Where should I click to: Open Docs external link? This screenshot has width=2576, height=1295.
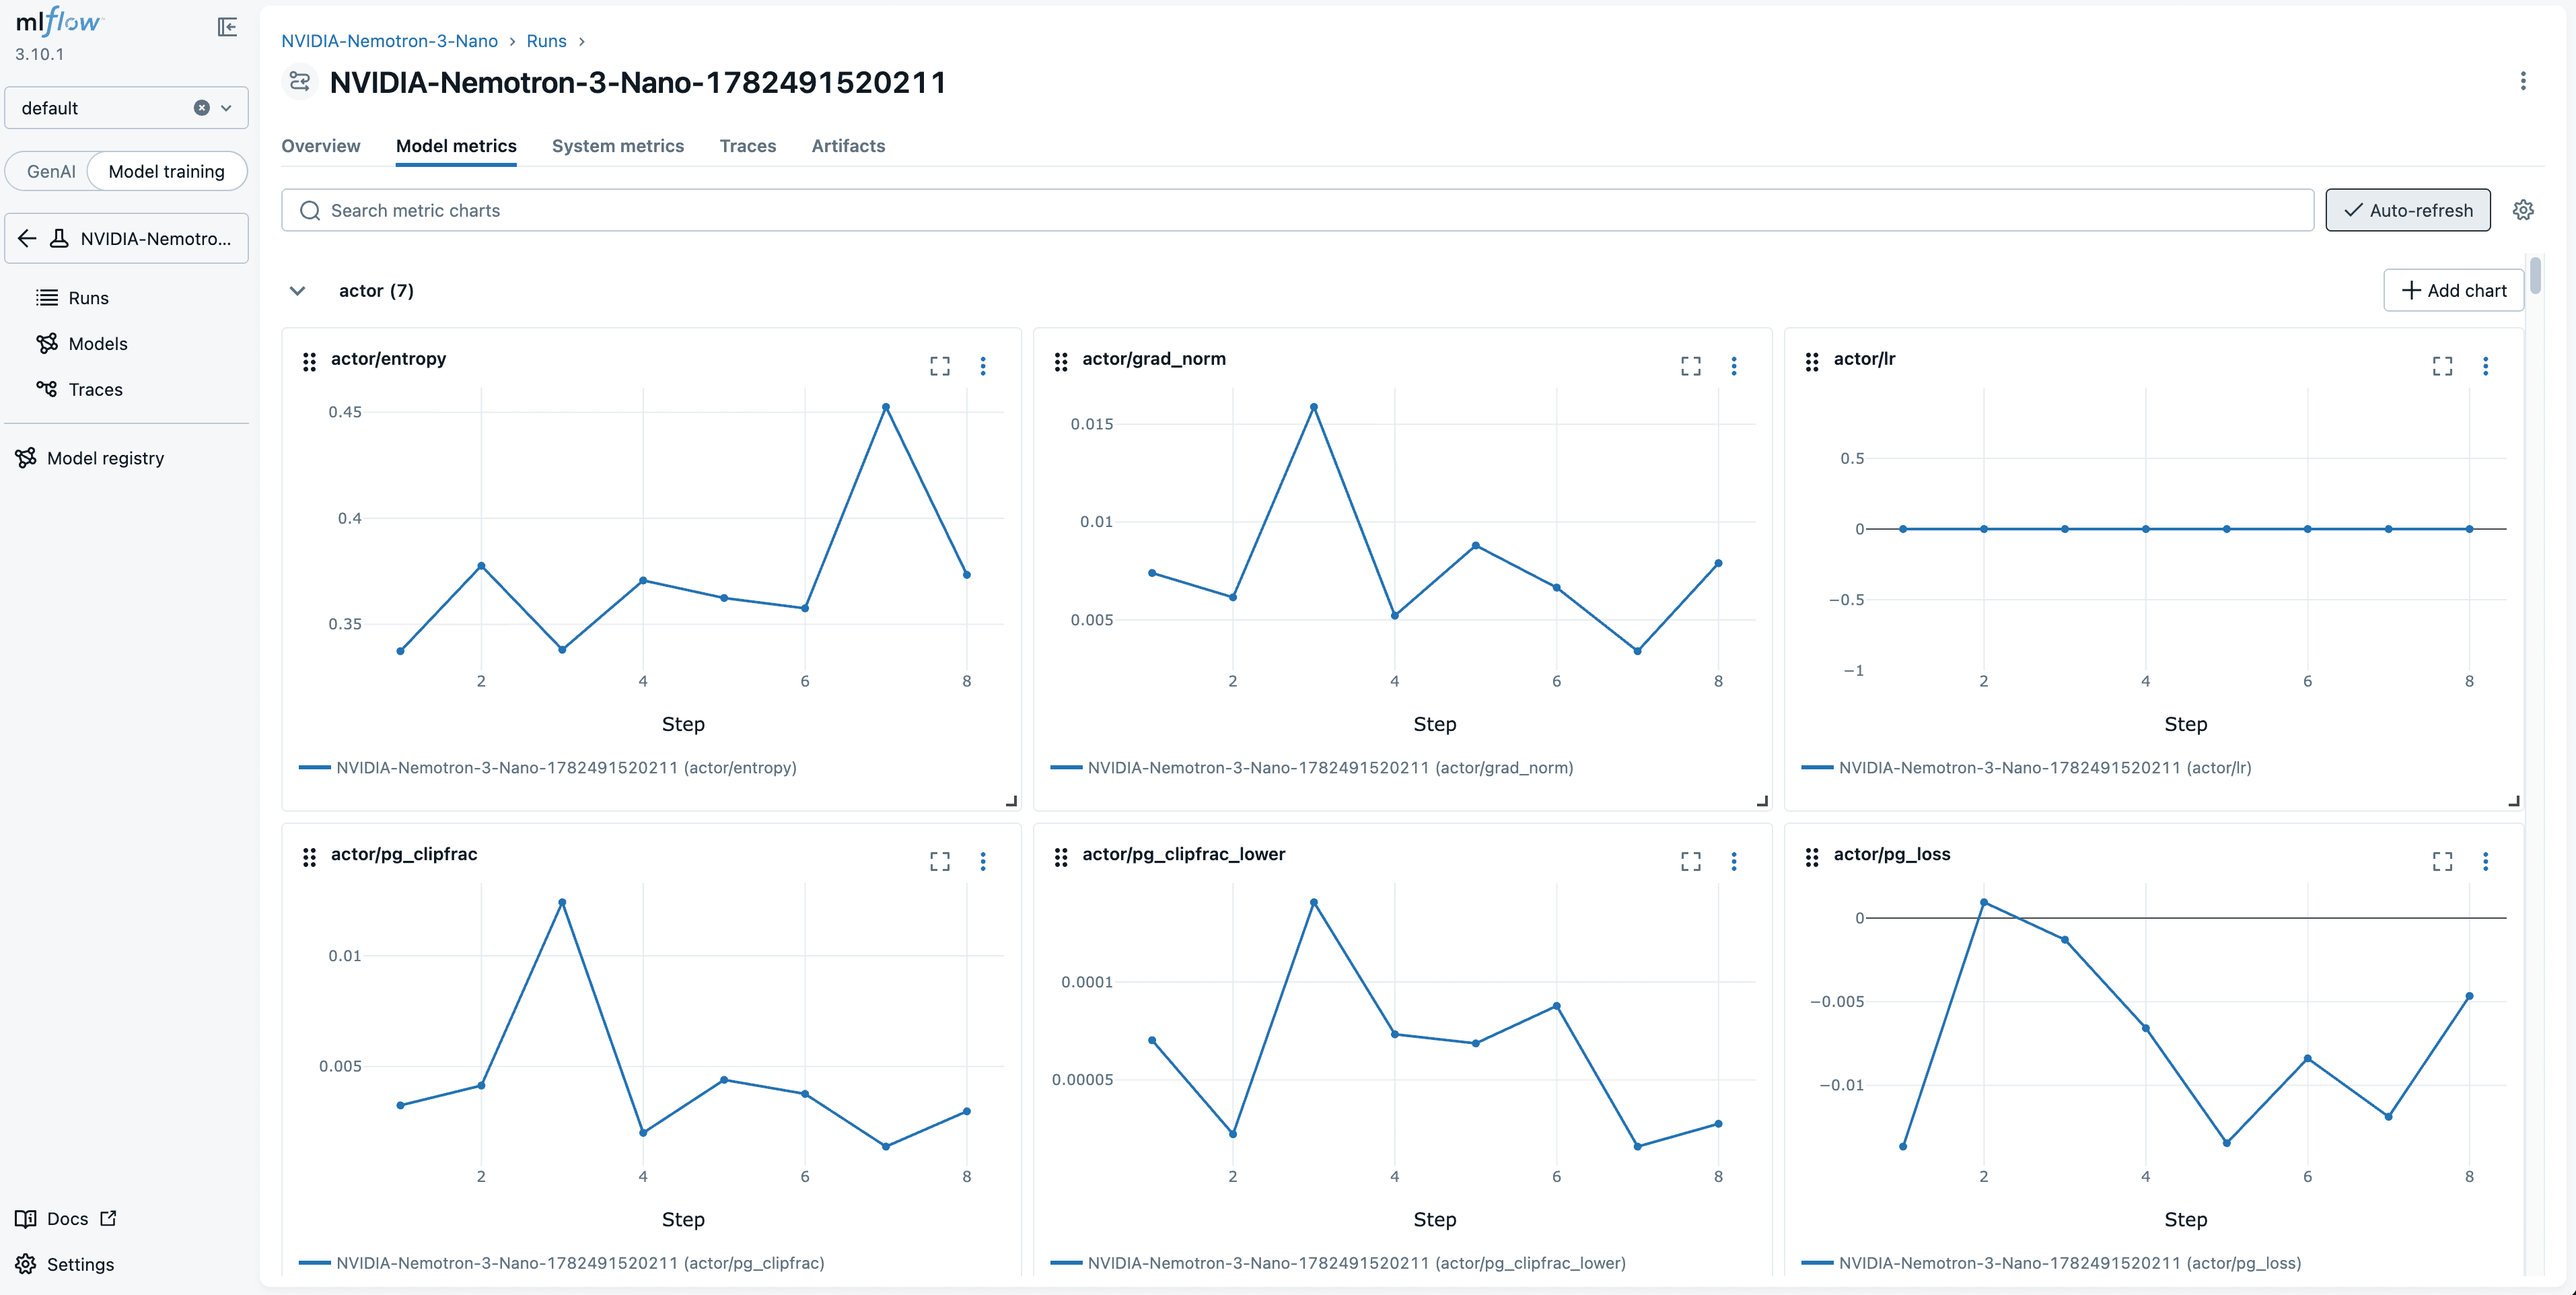tap(67, 1218)
